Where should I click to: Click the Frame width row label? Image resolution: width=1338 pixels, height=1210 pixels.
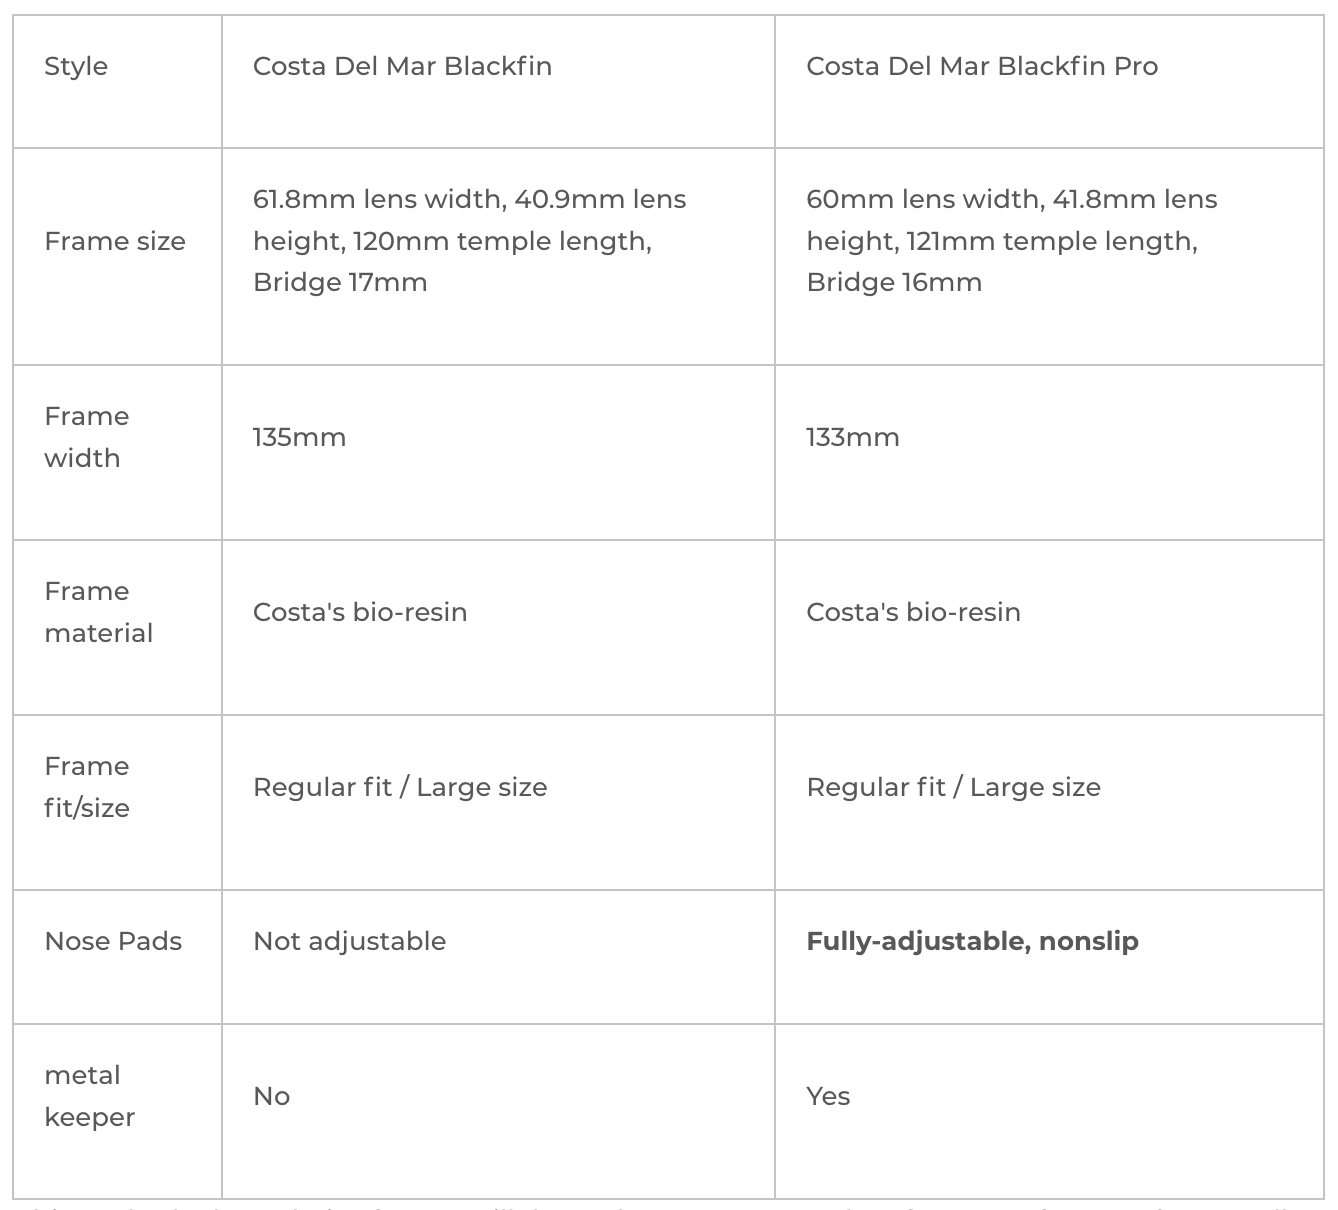(x=86, y=437)
